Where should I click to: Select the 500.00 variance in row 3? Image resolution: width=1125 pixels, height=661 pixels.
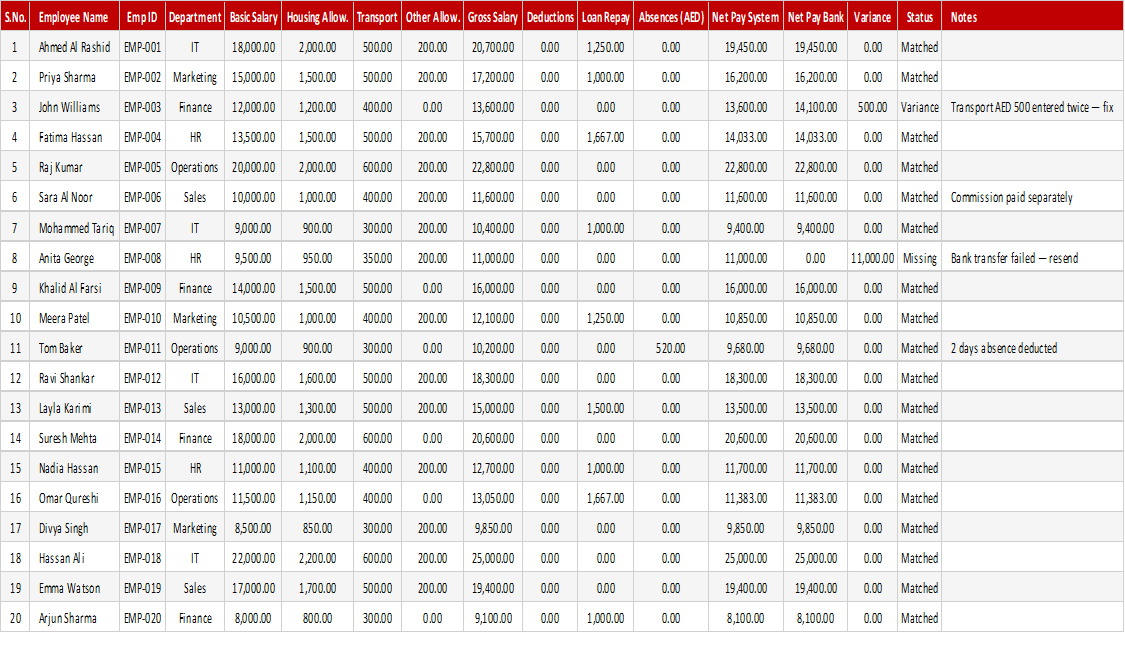coord(872,108)
